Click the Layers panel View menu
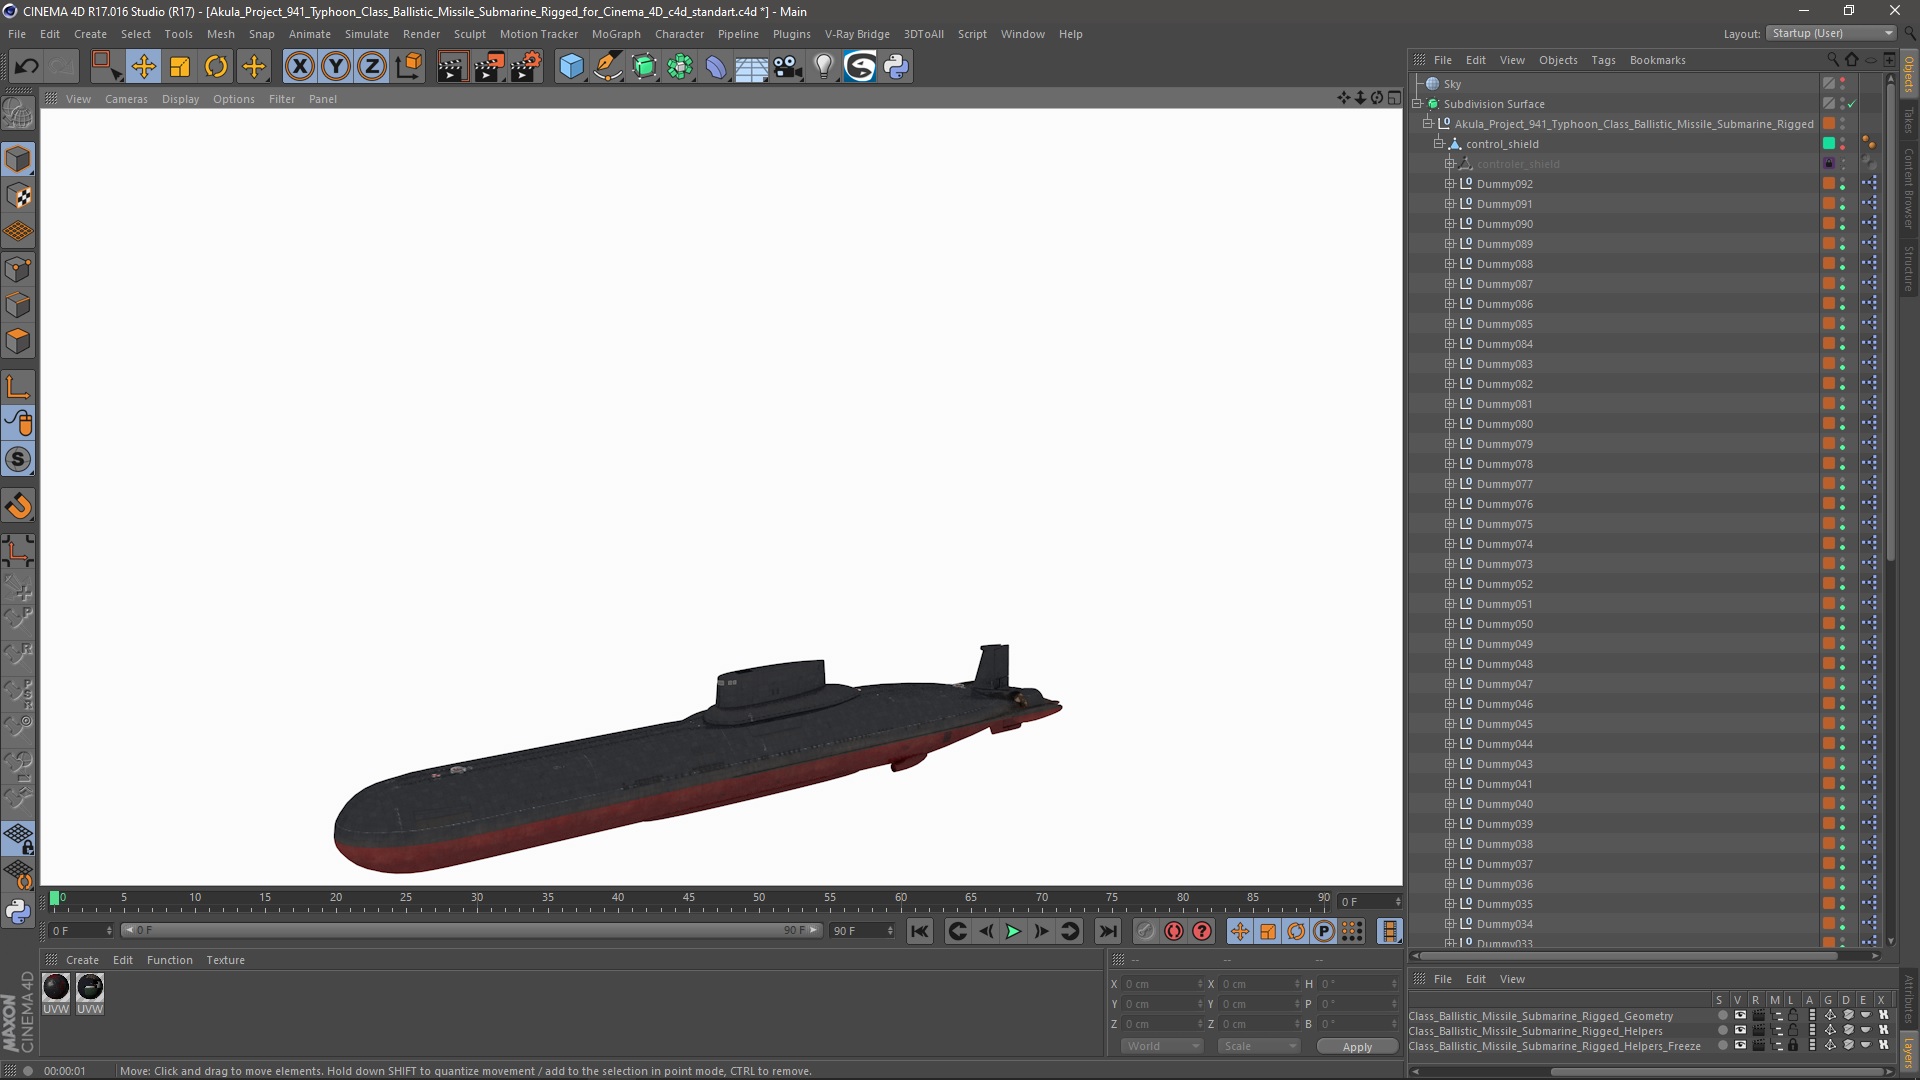The width and height of the screenshot is (1920, 1080). pos(1512,979)
